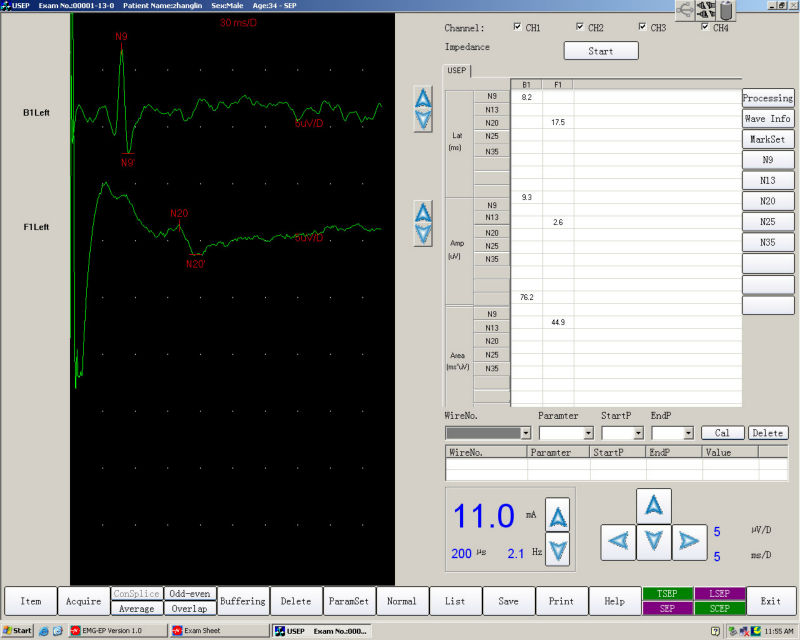Open EMG-EP Version 1.0 taskbar item
This screenshot has height=640, width=800.
point(117,631)
